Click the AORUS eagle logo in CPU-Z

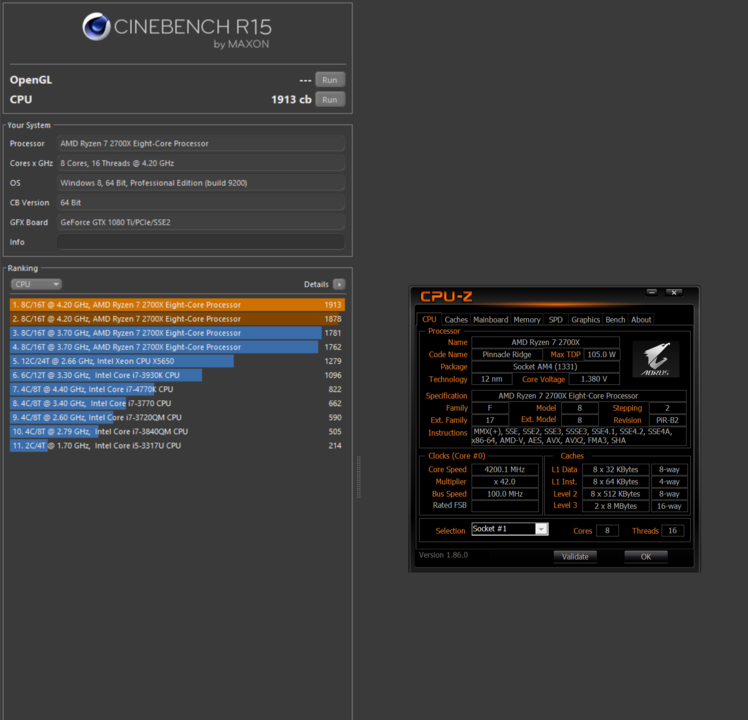pyautogui.click(x=656, y=359)
